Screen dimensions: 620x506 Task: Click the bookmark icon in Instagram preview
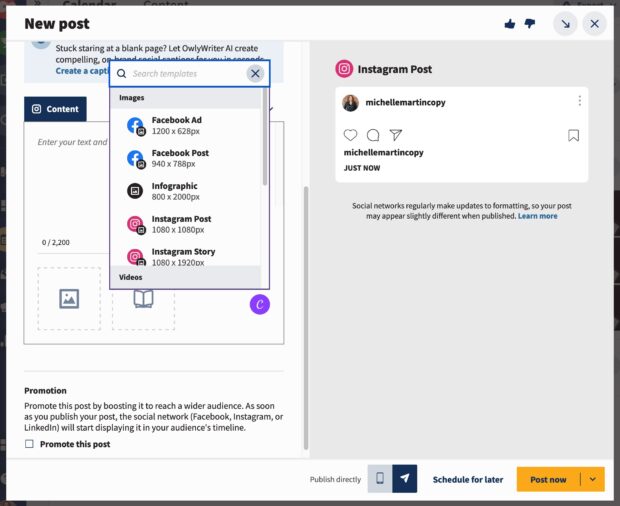pos(574,135)
